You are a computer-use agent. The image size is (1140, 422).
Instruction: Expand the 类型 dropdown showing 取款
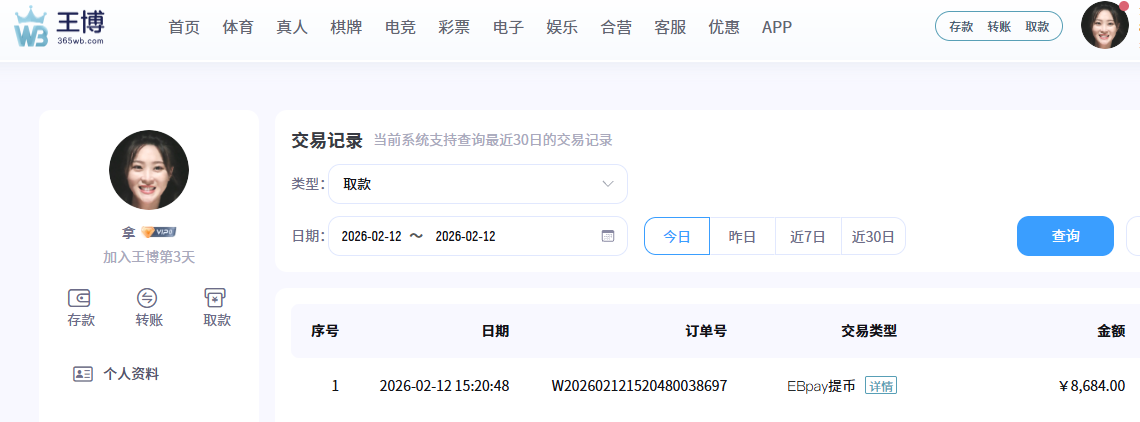[x=478, y=184]
